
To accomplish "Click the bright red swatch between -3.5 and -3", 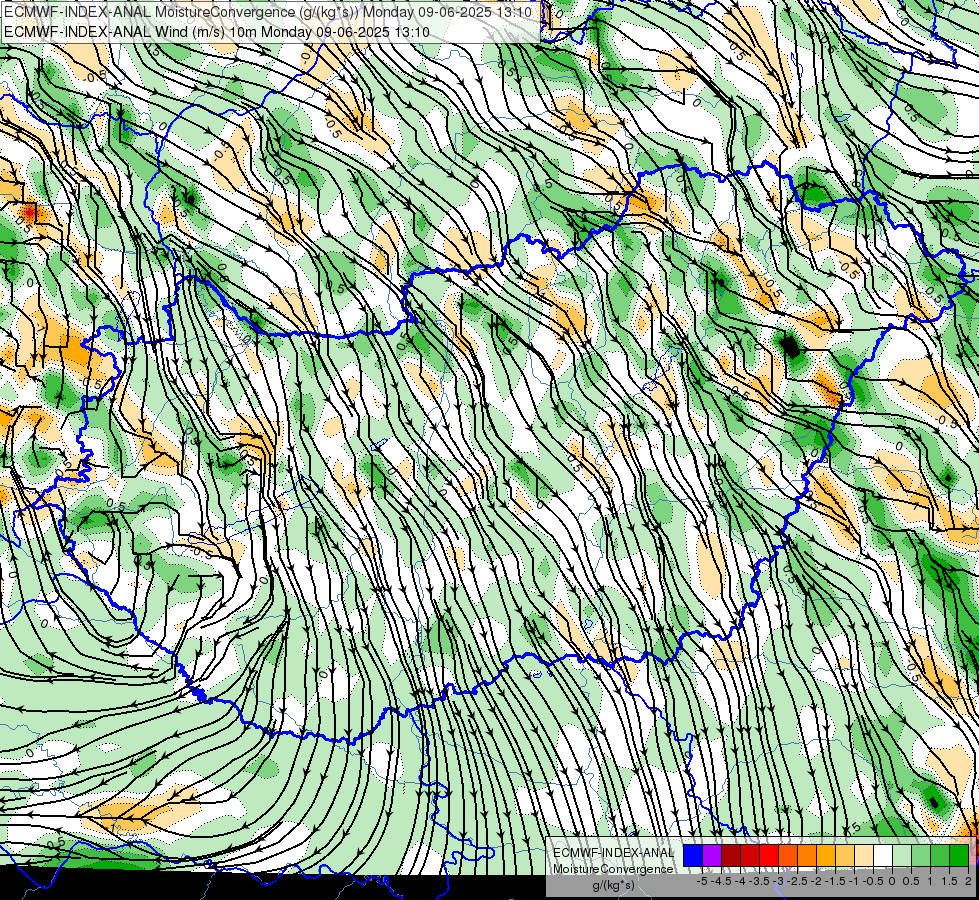I will 769,856.
